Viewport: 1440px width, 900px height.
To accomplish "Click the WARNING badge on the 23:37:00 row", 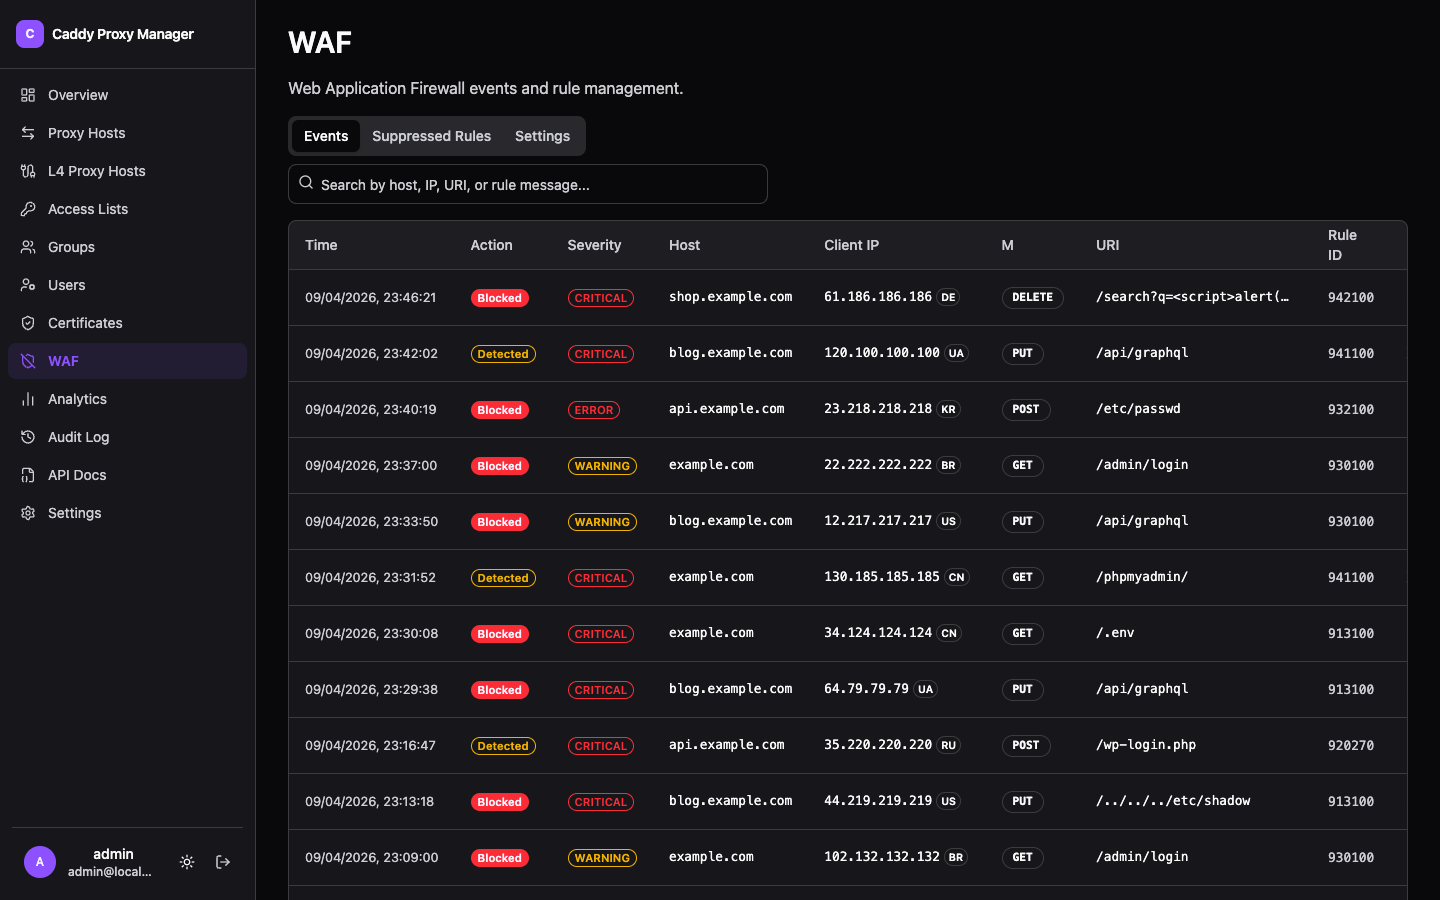I will click(602, 466).
